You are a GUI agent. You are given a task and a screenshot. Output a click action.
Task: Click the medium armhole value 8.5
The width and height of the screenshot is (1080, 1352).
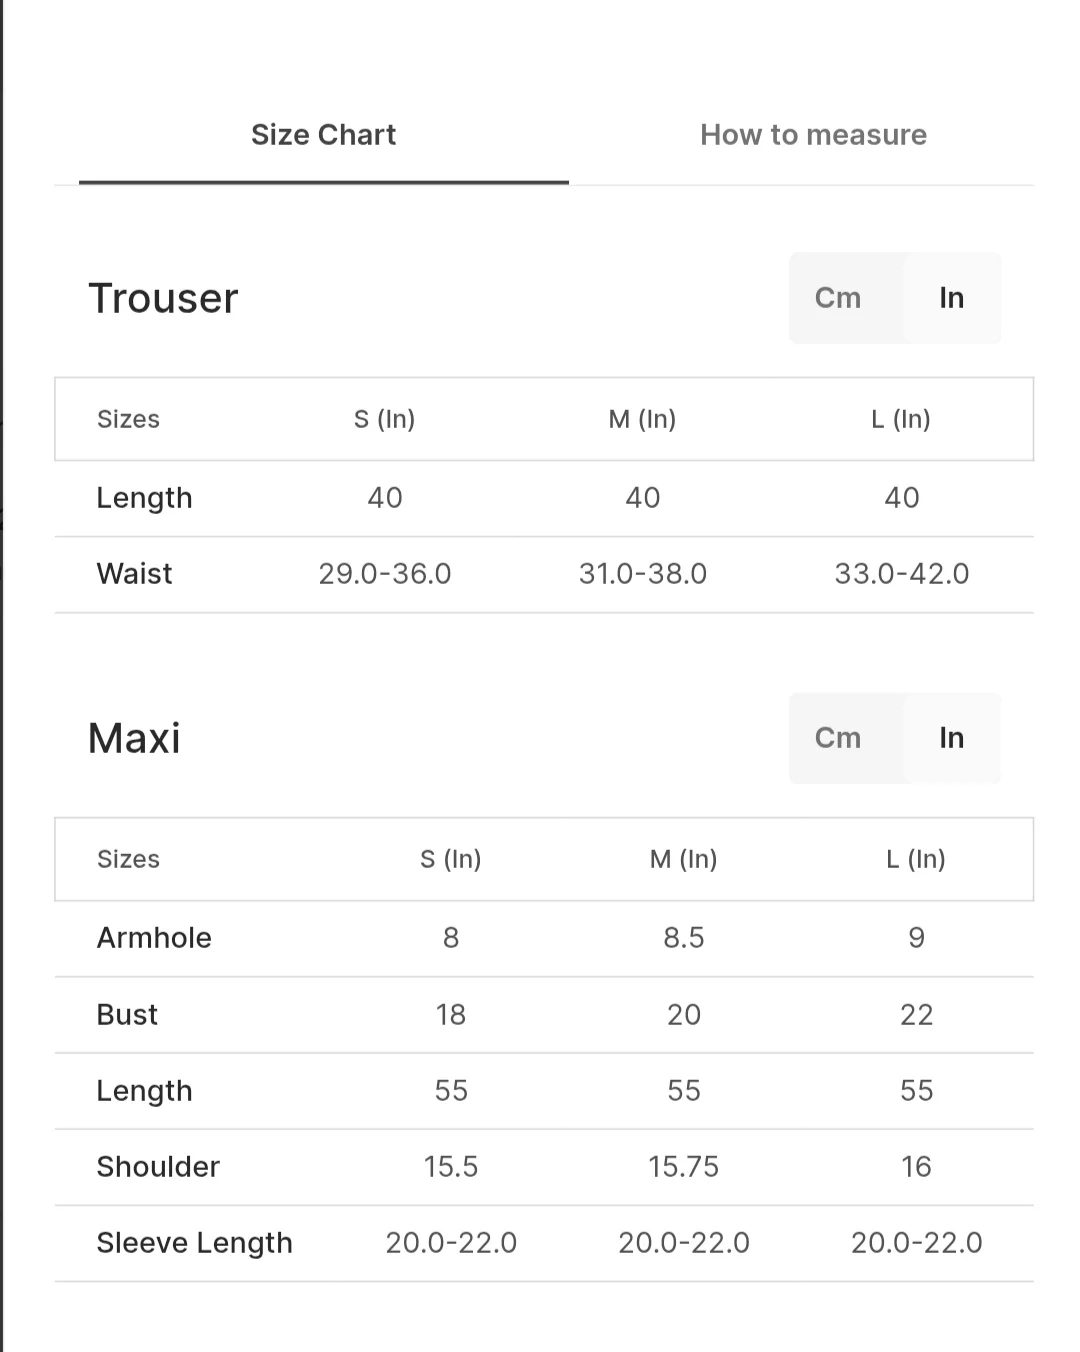pos(684,938)
